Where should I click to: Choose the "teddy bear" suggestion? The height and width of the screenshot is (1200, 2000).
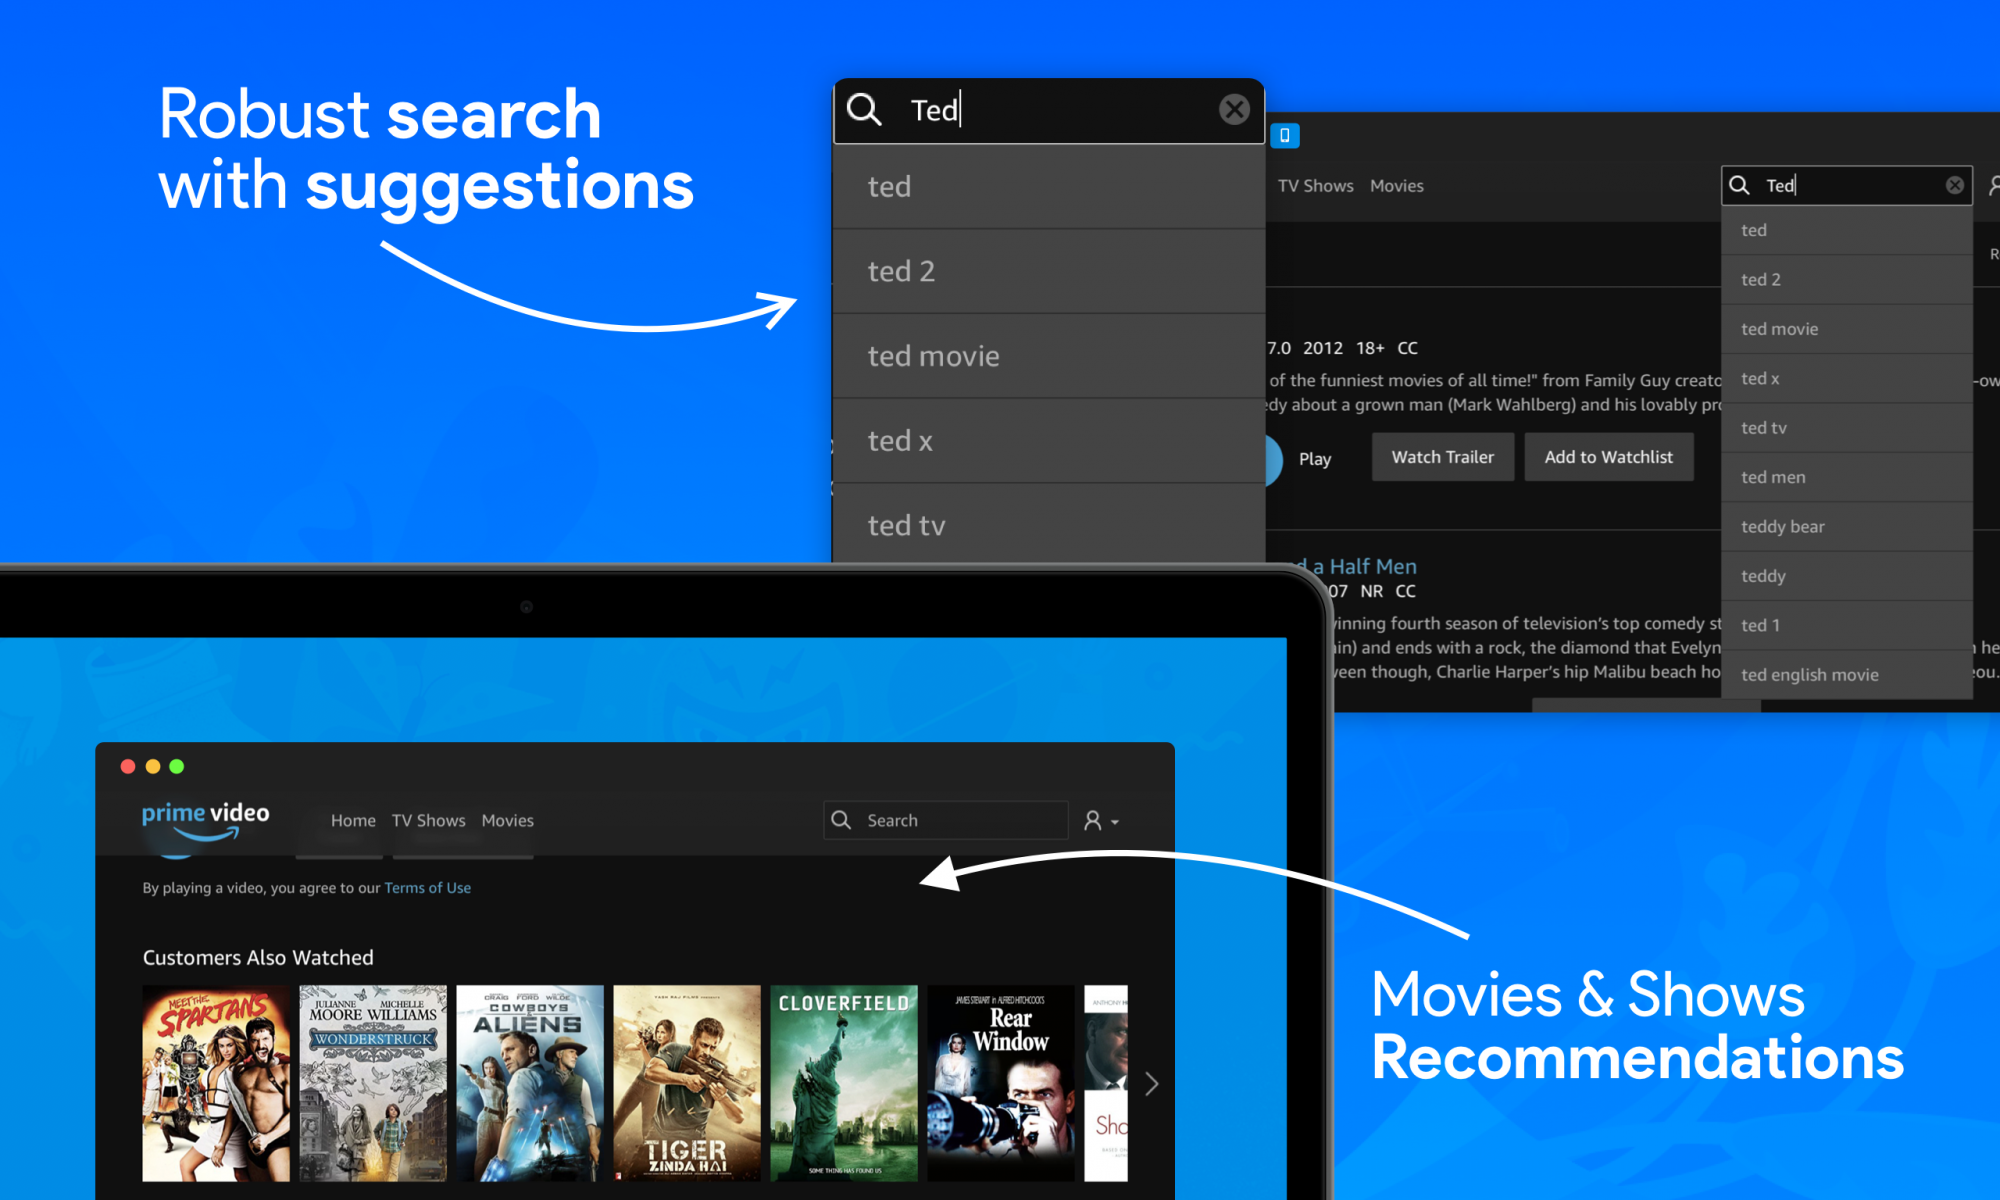click(x=1846, y=527)
